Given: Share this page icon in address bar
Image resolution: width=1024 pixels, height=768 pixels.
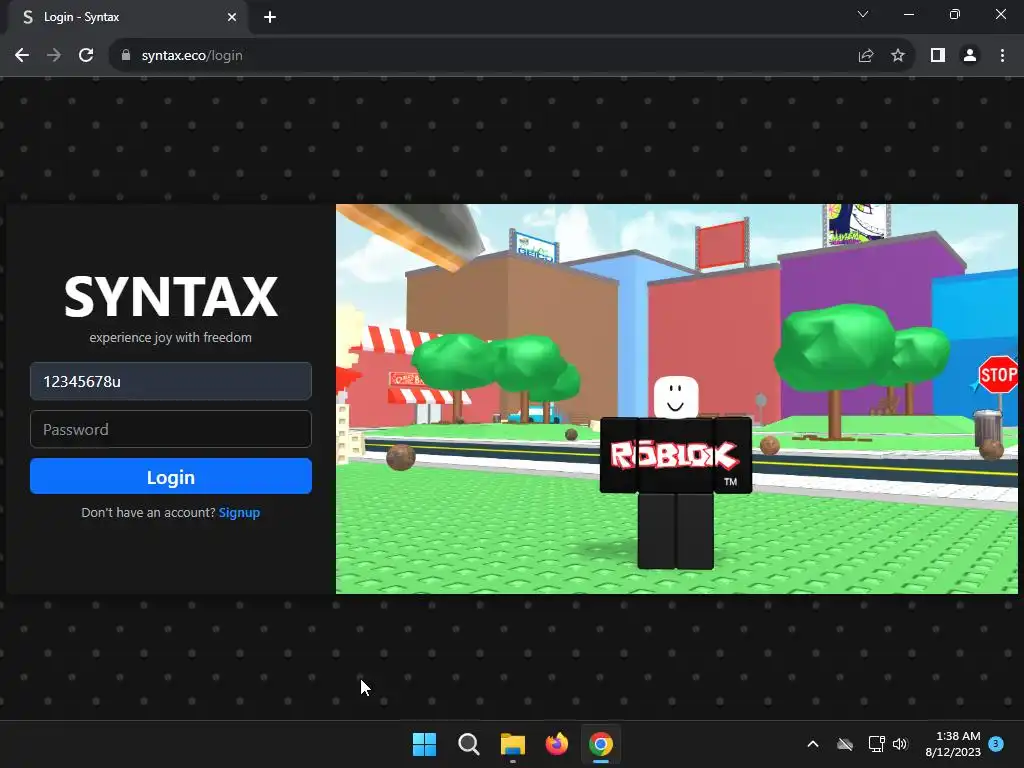Looking at the screenshot, I should tap(866, 56).
